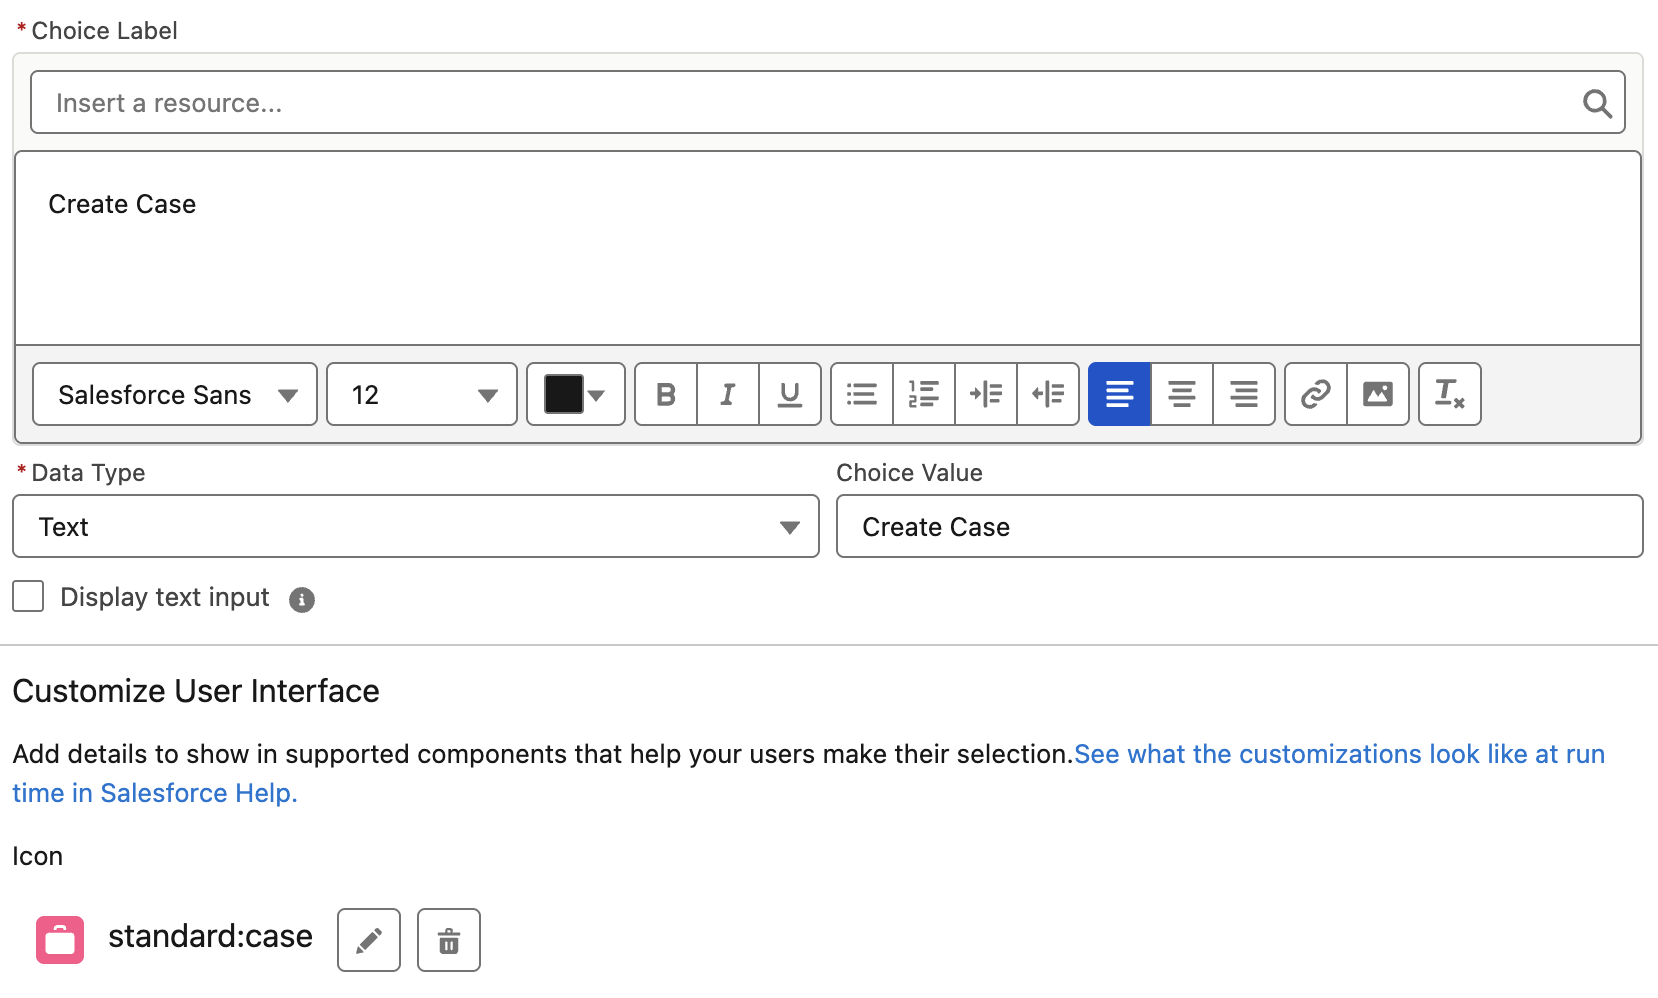Image resolution: width=1658 pixels, height=998 pixels.
Task: Increase indent of the label text
Action: (x=985, y=394)
